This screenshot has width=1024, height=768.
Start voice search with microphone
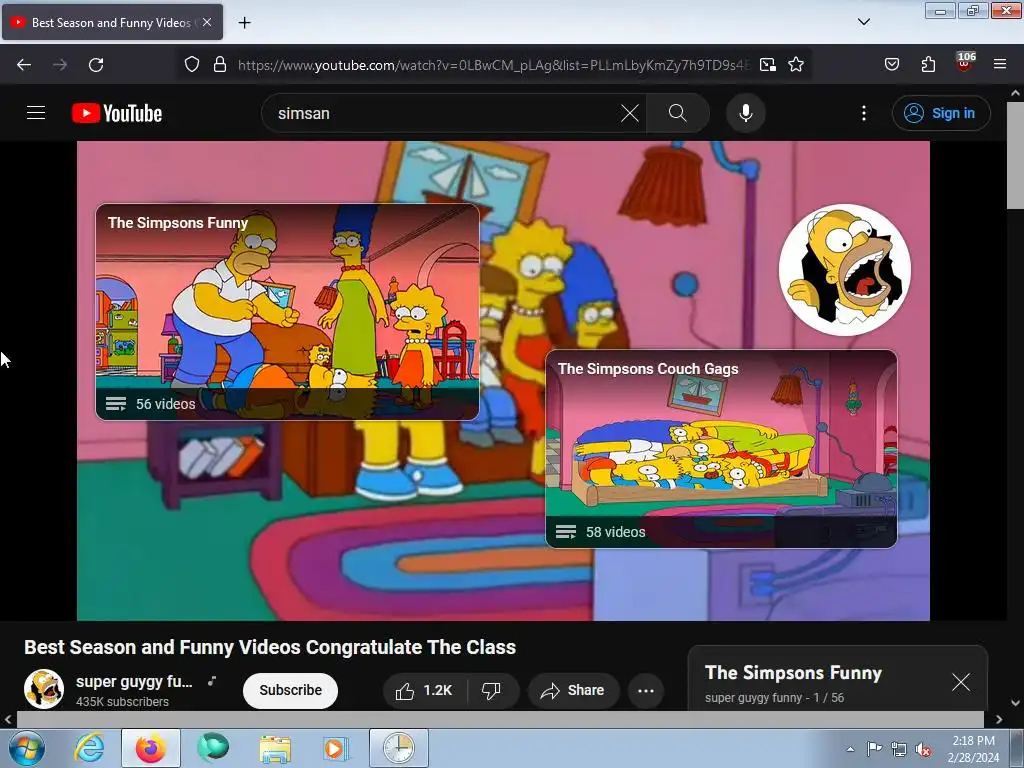coord(745,113)
